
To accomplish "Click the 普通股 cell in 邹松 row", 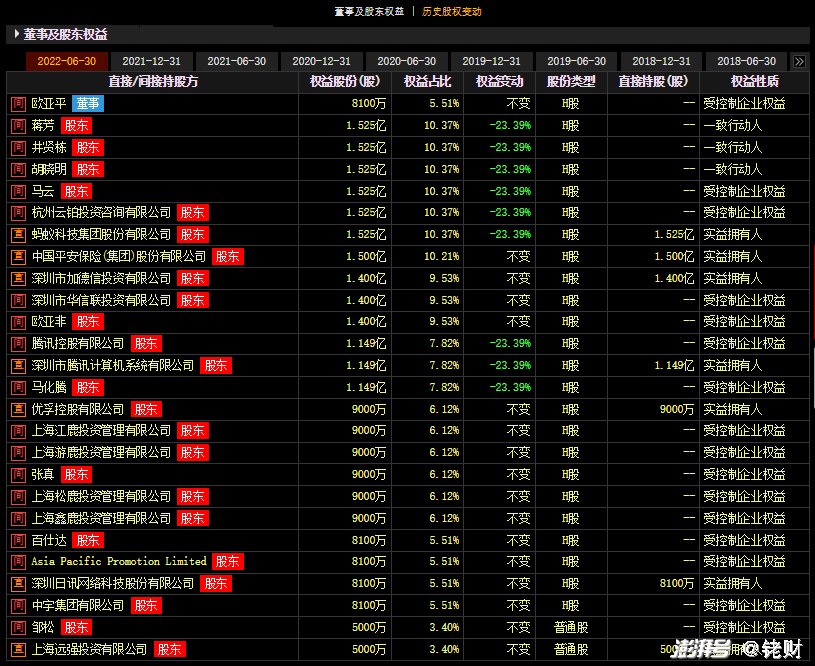I will pos(571,628).
